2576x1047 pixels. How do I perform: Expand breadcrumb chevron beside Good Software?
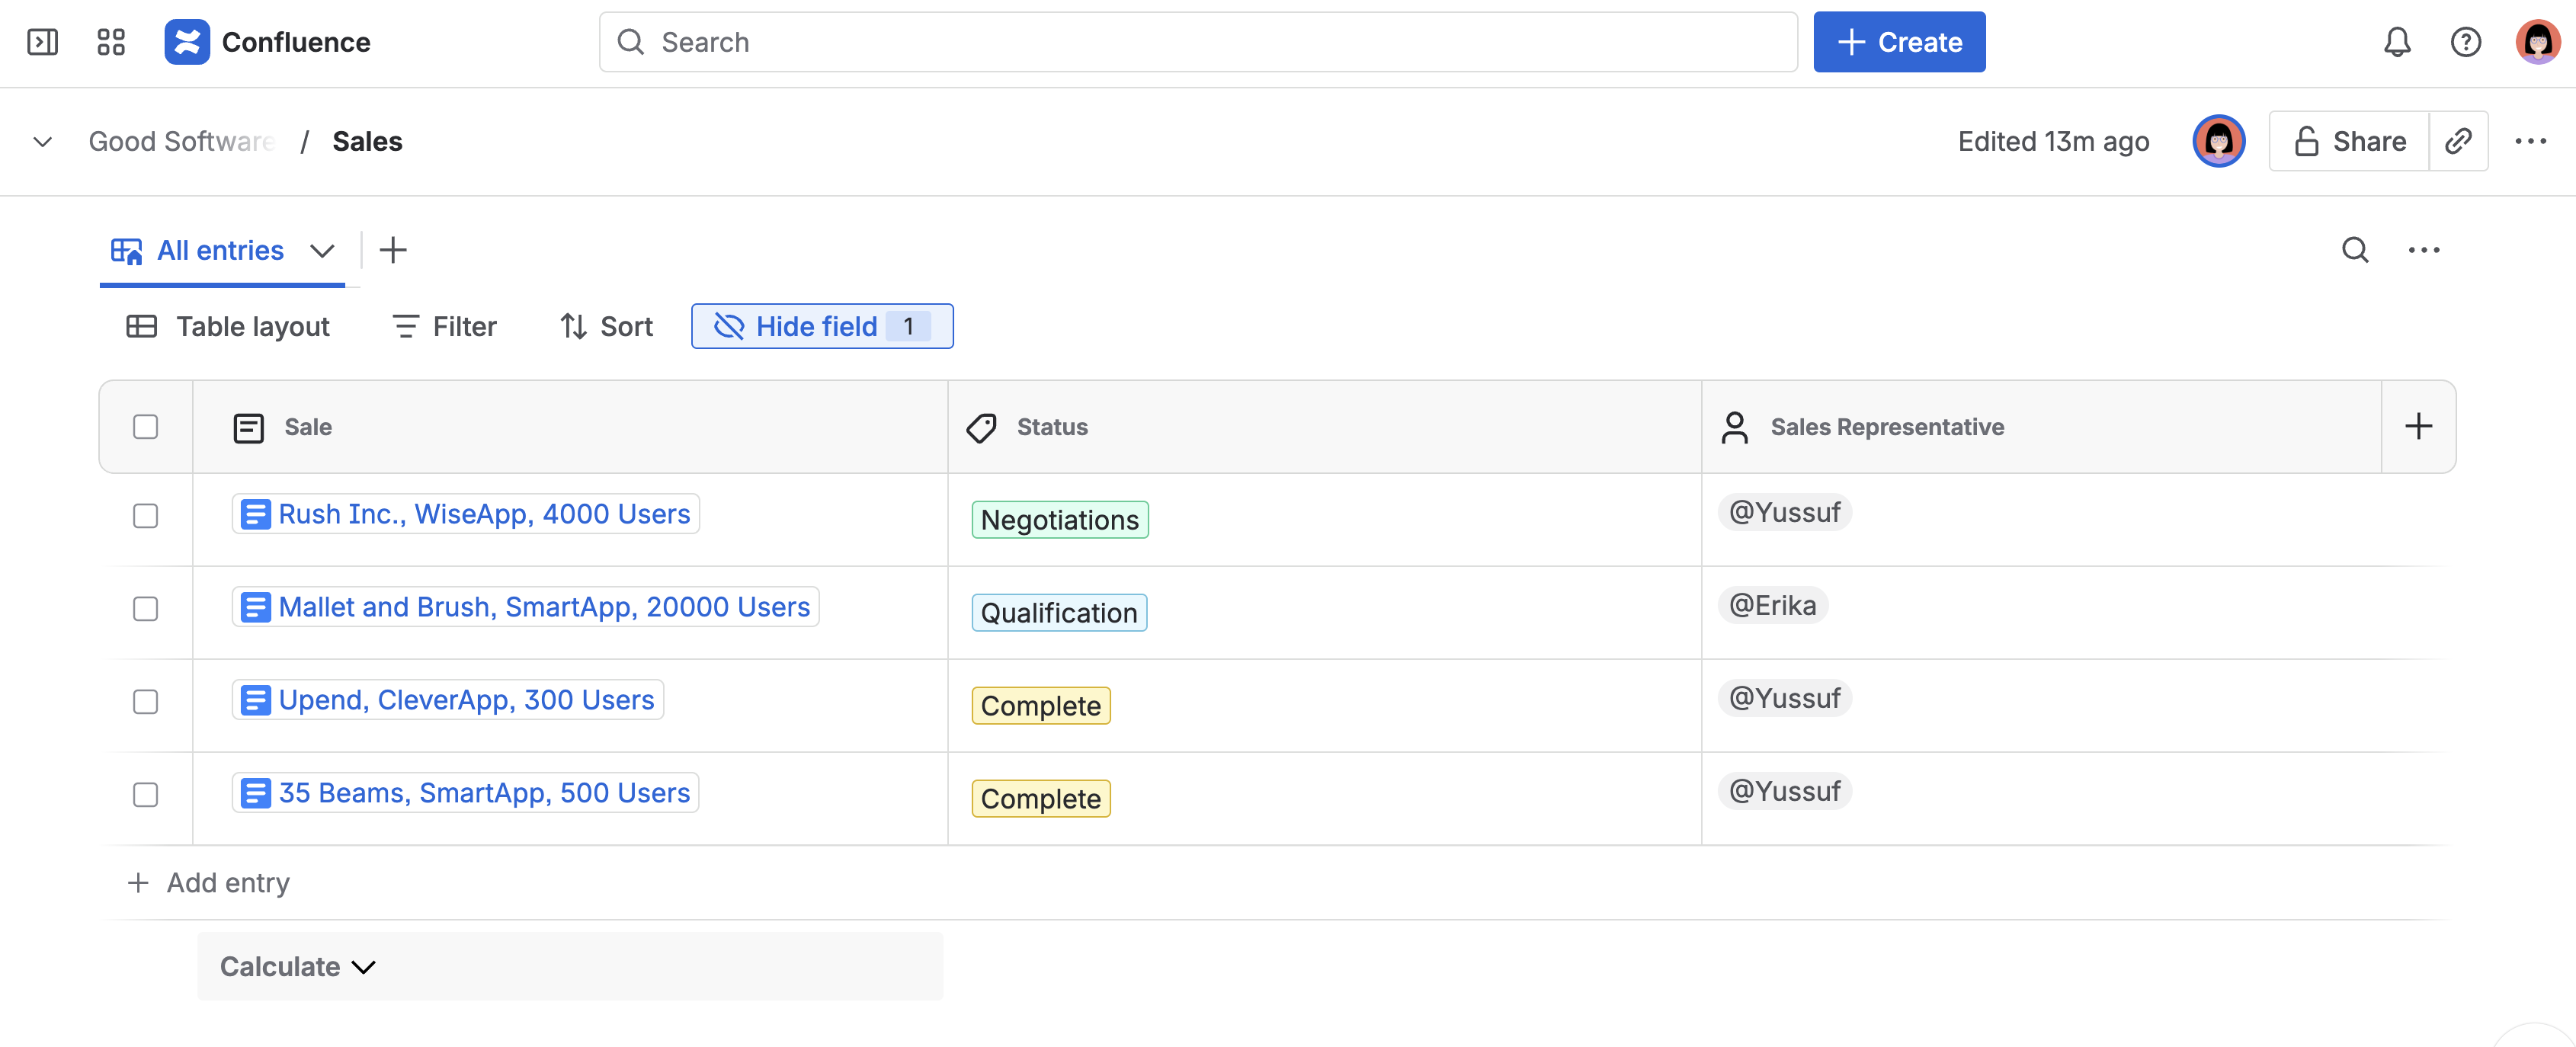tap(42, 142)
